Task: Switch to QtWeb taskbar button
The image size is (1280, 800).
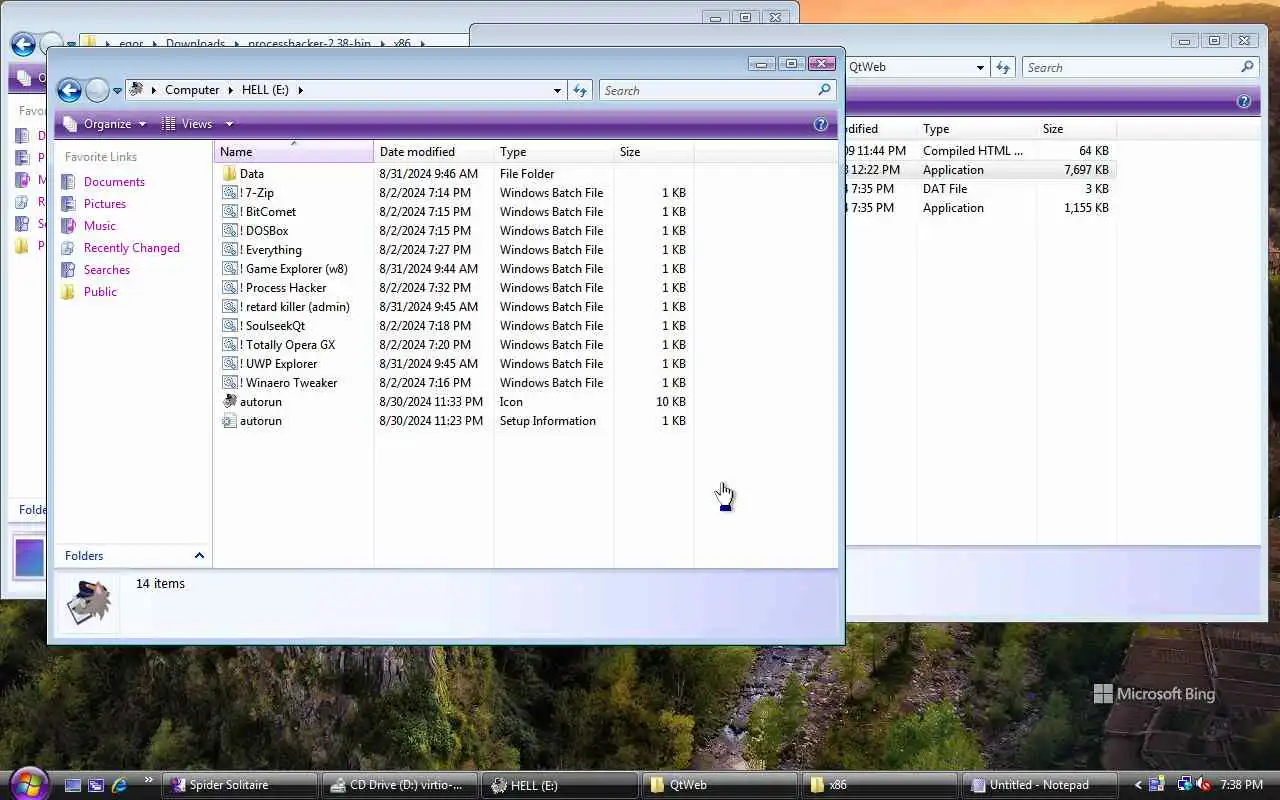Action: pos(720,785)
